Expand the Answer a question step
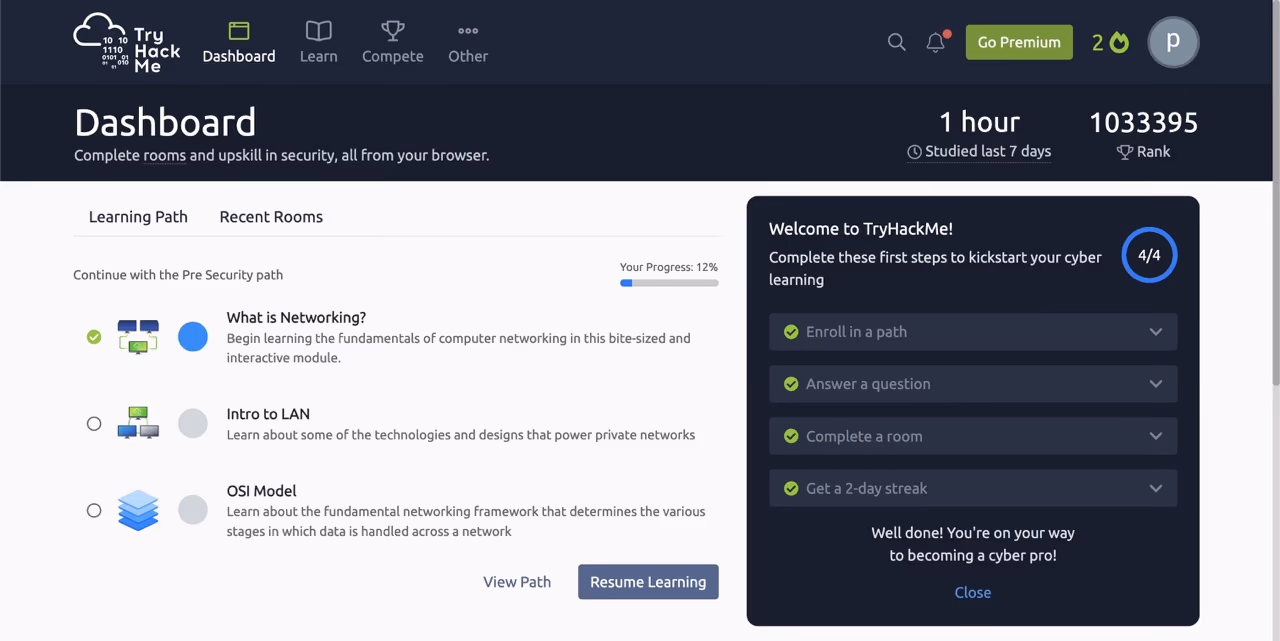This screenshot has height=641, width=1280. [973, 384]
